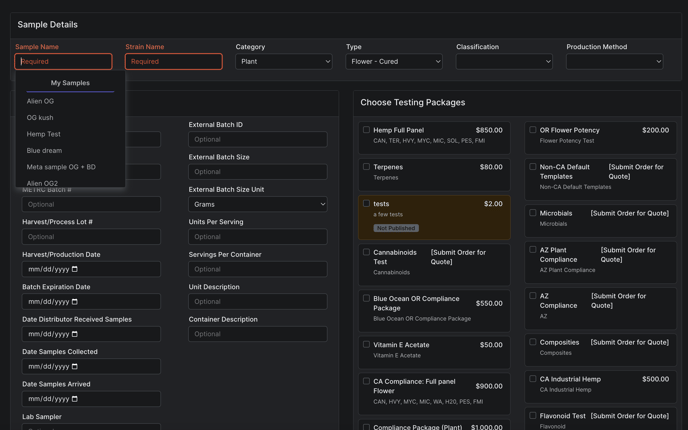This screenshot has width=688, height=430.
Task: Select CA Compliance: Full panel Flower checkbox
Action: 366,381
